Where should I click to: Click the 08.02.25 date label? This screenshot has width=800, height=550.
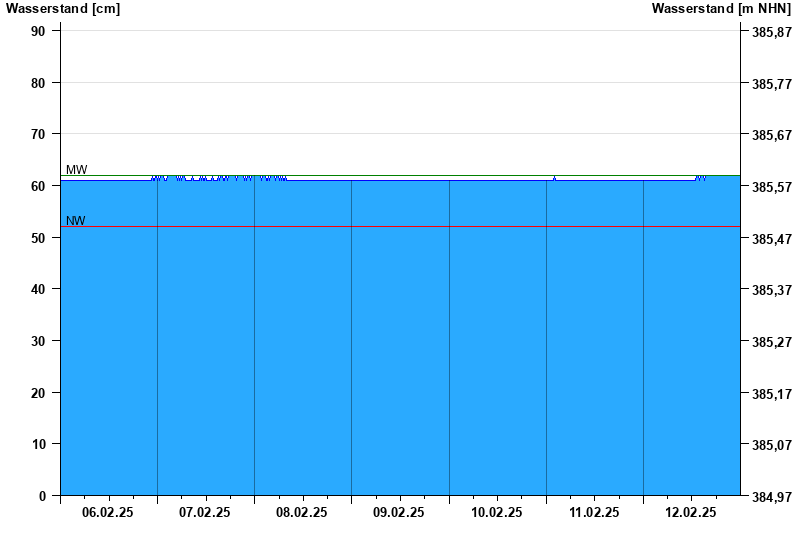pyautogui.click(x=302, y=513)
